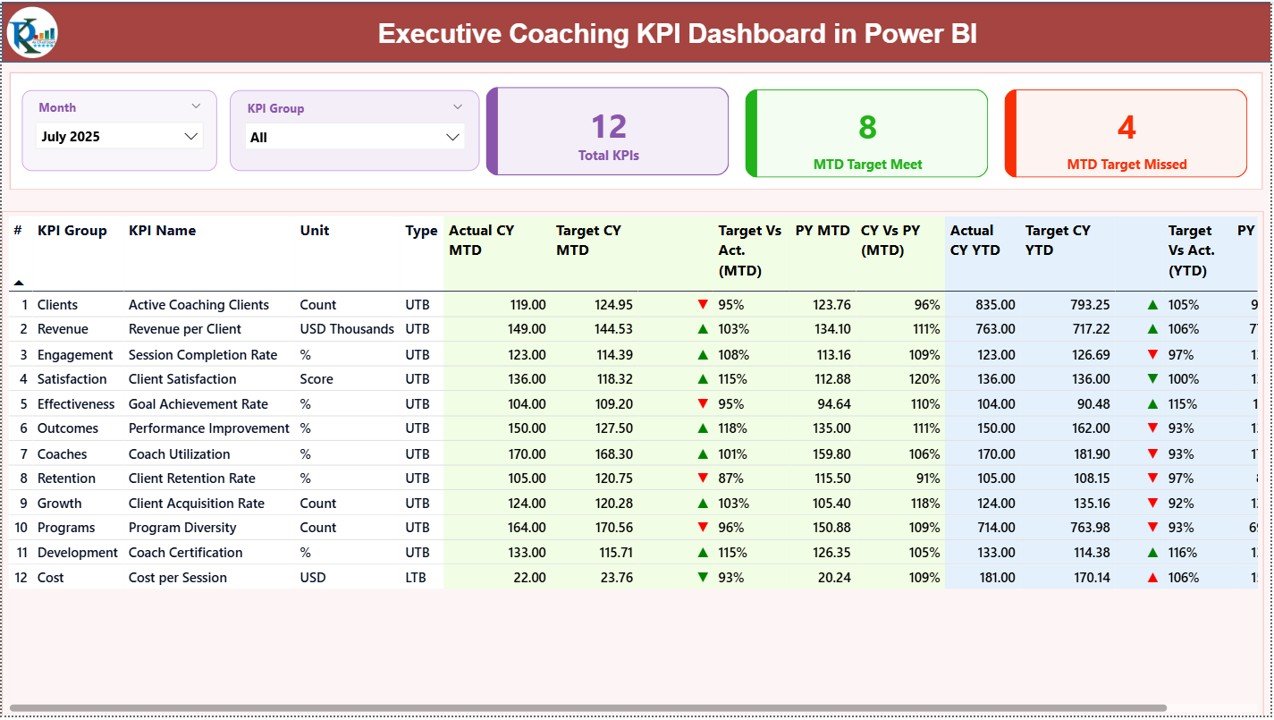Select the 8 MTD Target Meet card
This screenshot has height=720, width=1274.
click(866, 131)
